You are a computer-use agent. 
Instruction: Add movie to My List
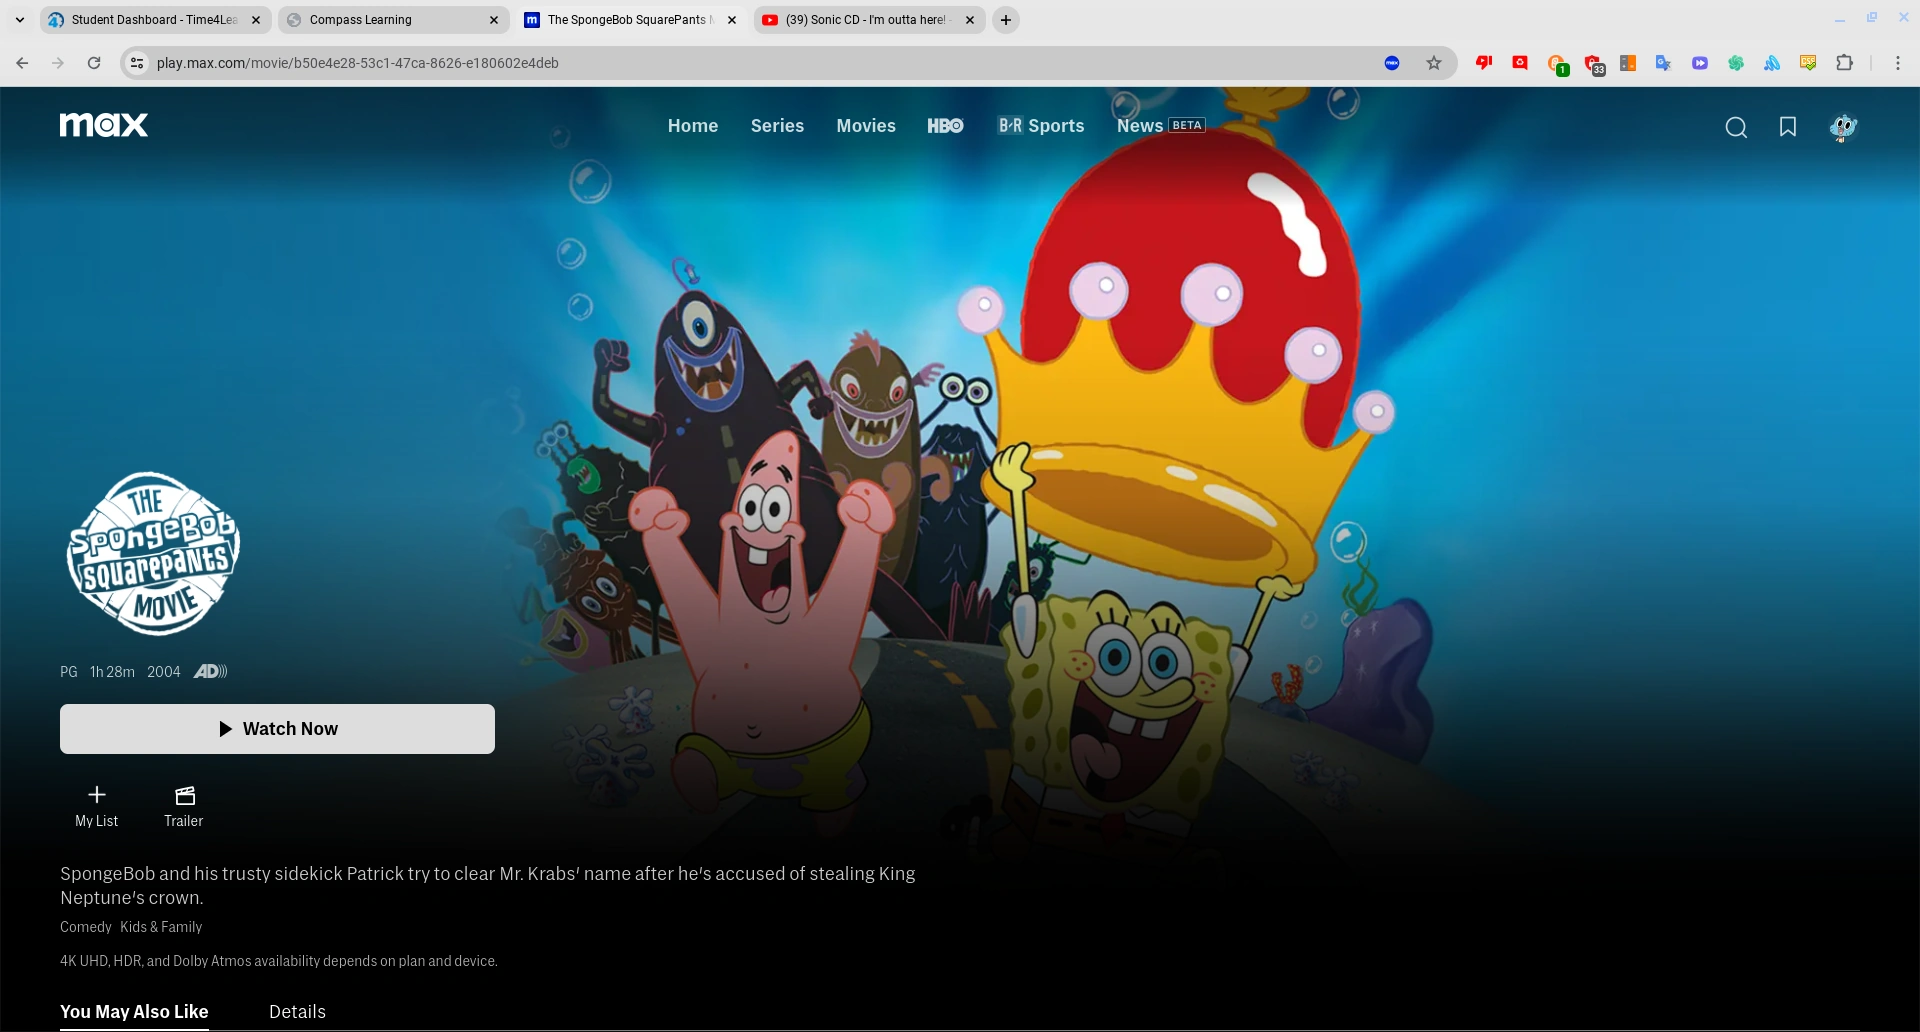(x=96, y=805)
